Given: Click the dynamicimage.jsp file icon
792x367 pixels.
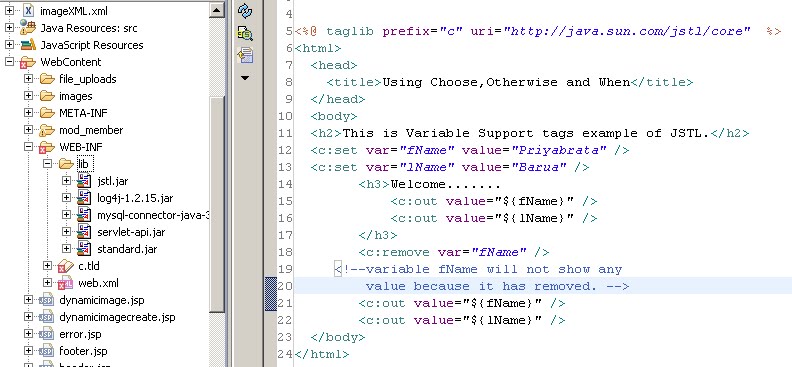Looking at the screenshot, I should 46,300.
